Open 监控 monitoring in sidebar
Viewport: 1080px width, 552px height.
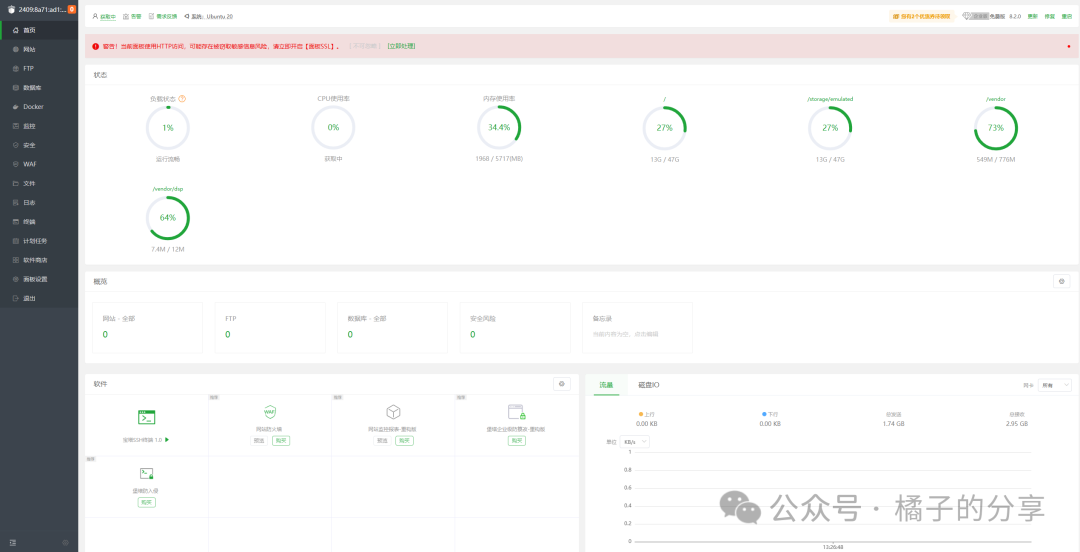click(x=39, y=126)
